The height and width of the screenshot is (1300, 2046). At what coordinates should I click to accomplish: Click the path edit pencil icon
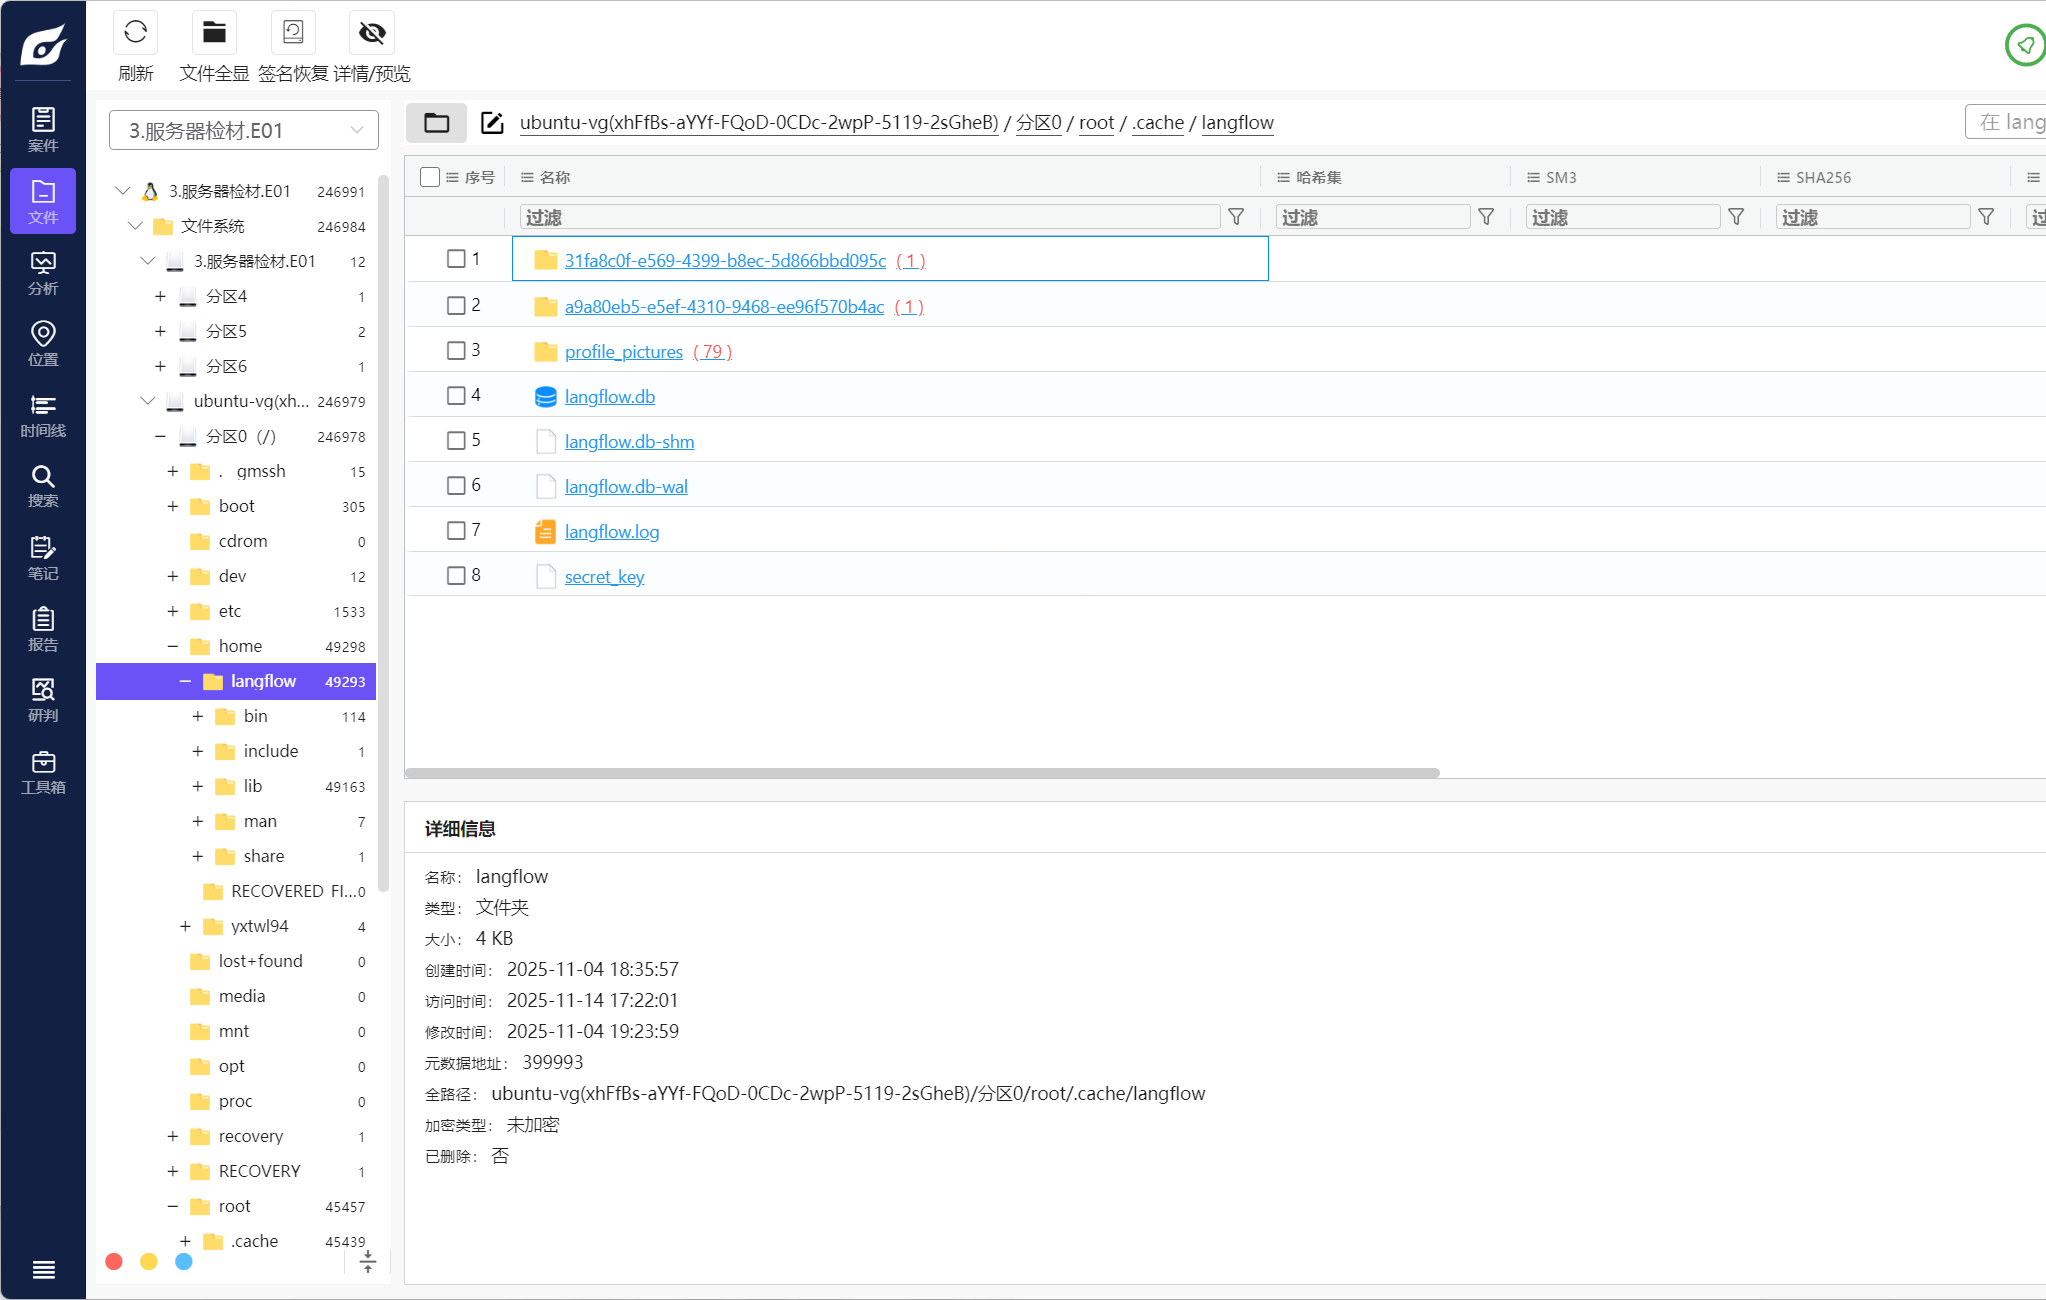point(492,123)
